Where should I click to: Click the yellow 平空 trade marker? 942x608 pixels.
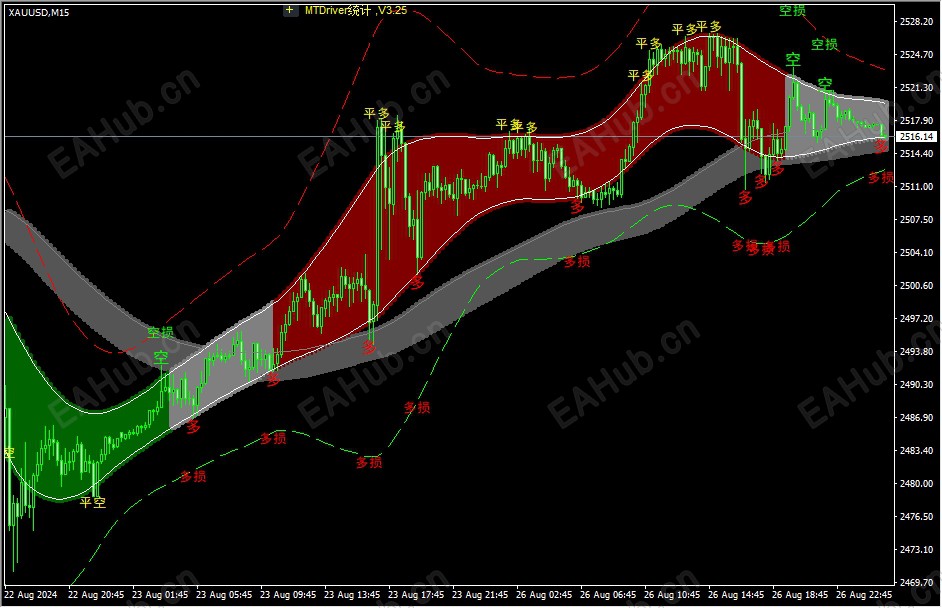coord(93,502)
